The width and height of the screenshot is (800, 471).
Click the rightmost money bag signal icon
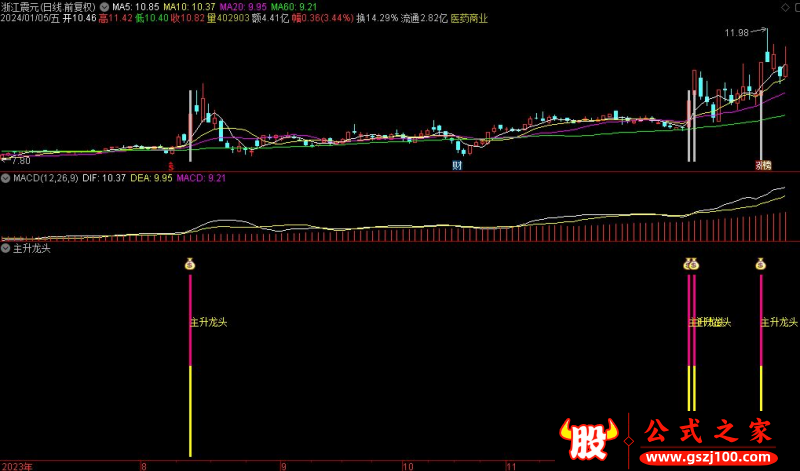tap(761, 264)
